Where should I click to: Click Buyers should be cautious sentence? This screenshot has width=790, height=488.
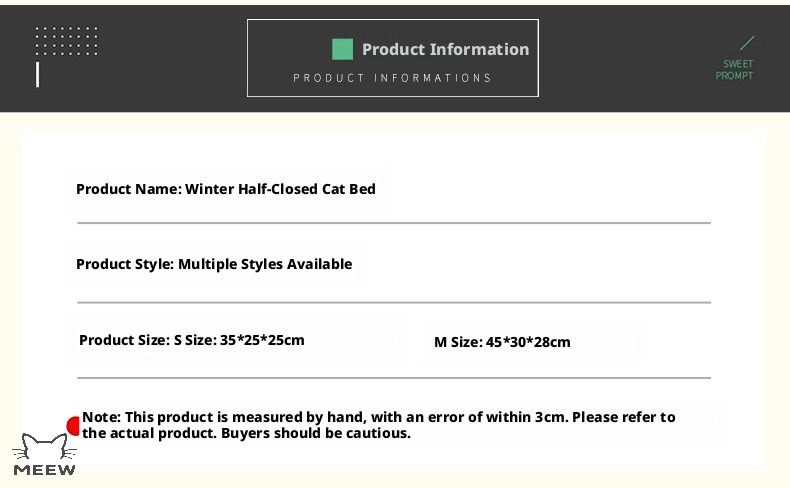316,433
